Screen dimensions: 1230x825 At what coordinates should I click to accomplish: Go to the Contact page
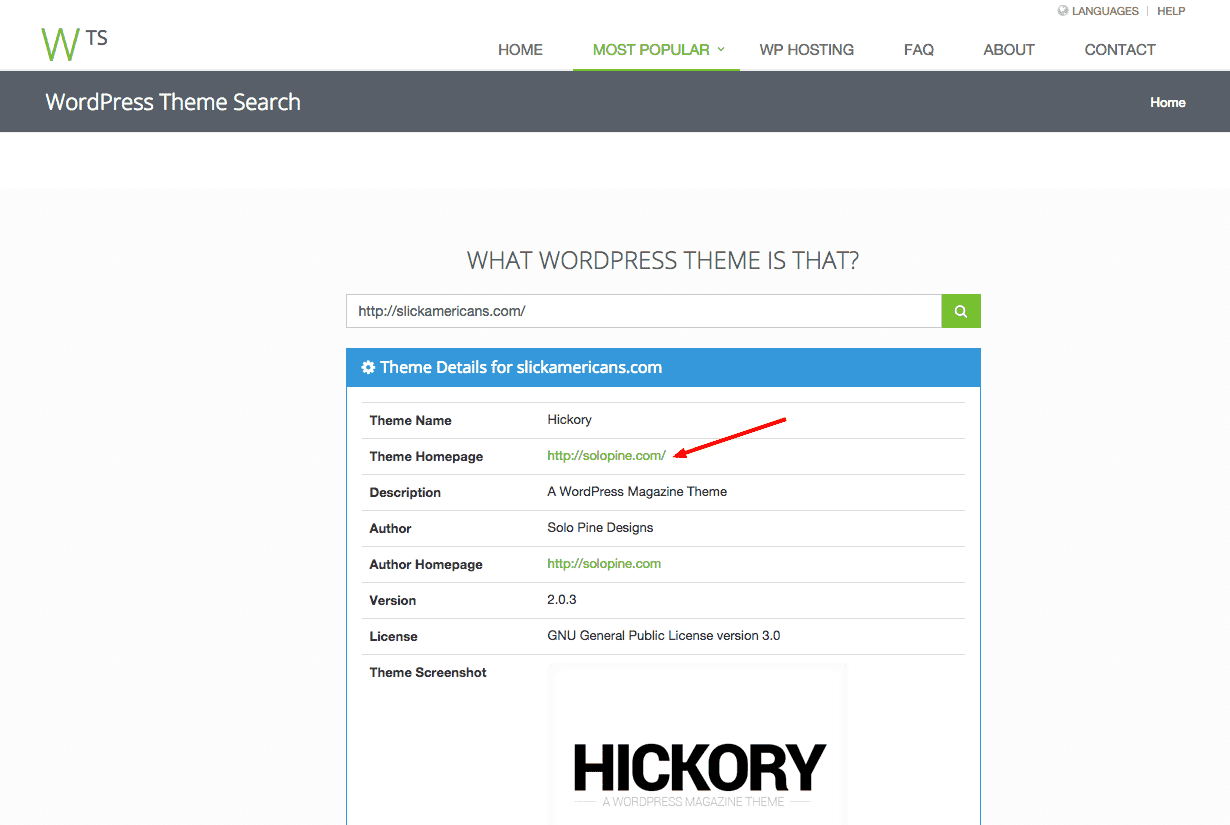point(1119,50)
